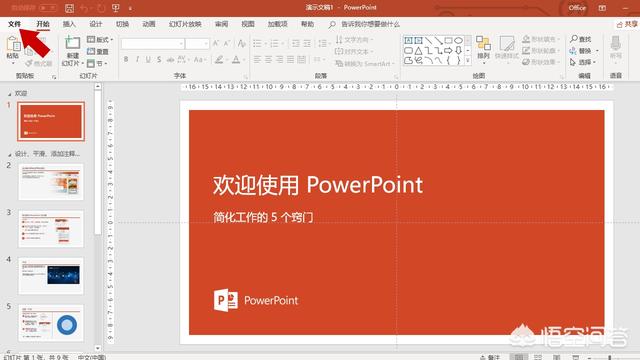Click the 共享 (Share) button
This screenshot has height=360, width=640.
tap(627, 24)
